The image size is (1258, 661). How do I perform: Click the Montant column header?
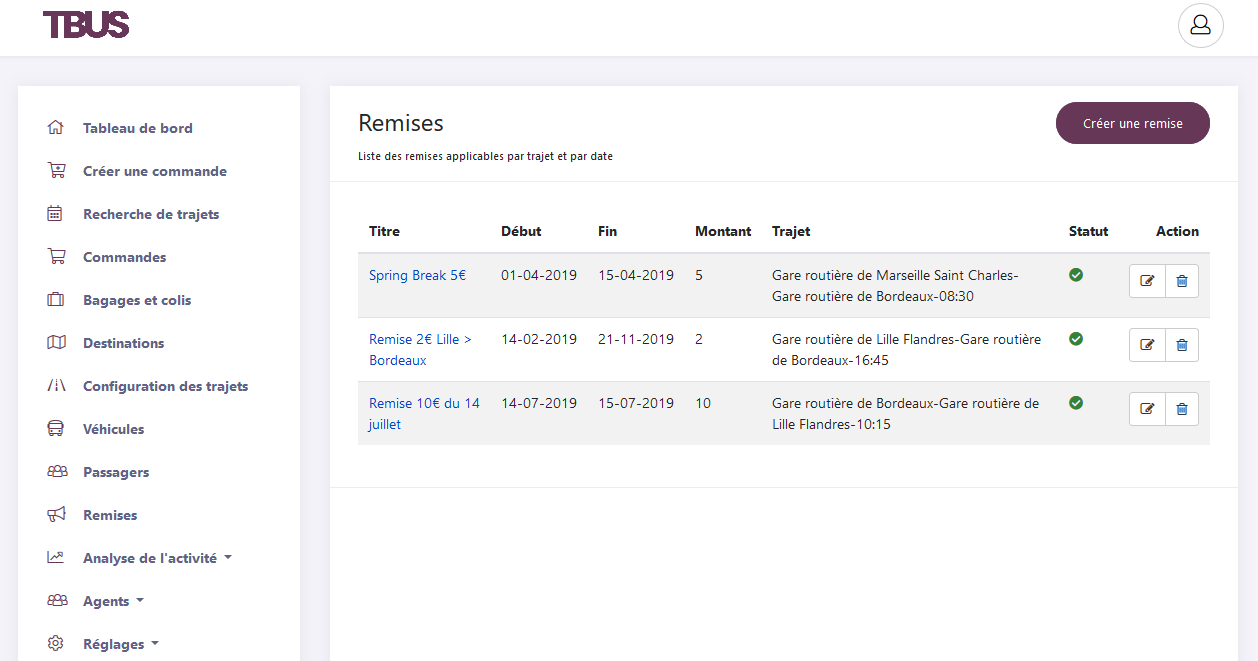coord(722,231)
